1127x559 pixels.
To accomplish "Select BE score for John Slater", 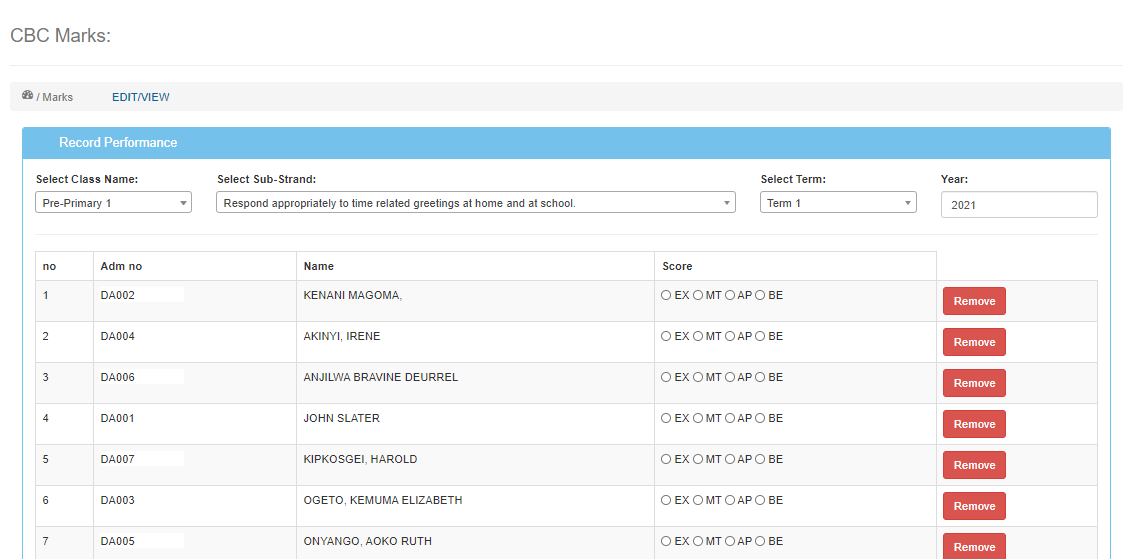I will click(761, 418).
